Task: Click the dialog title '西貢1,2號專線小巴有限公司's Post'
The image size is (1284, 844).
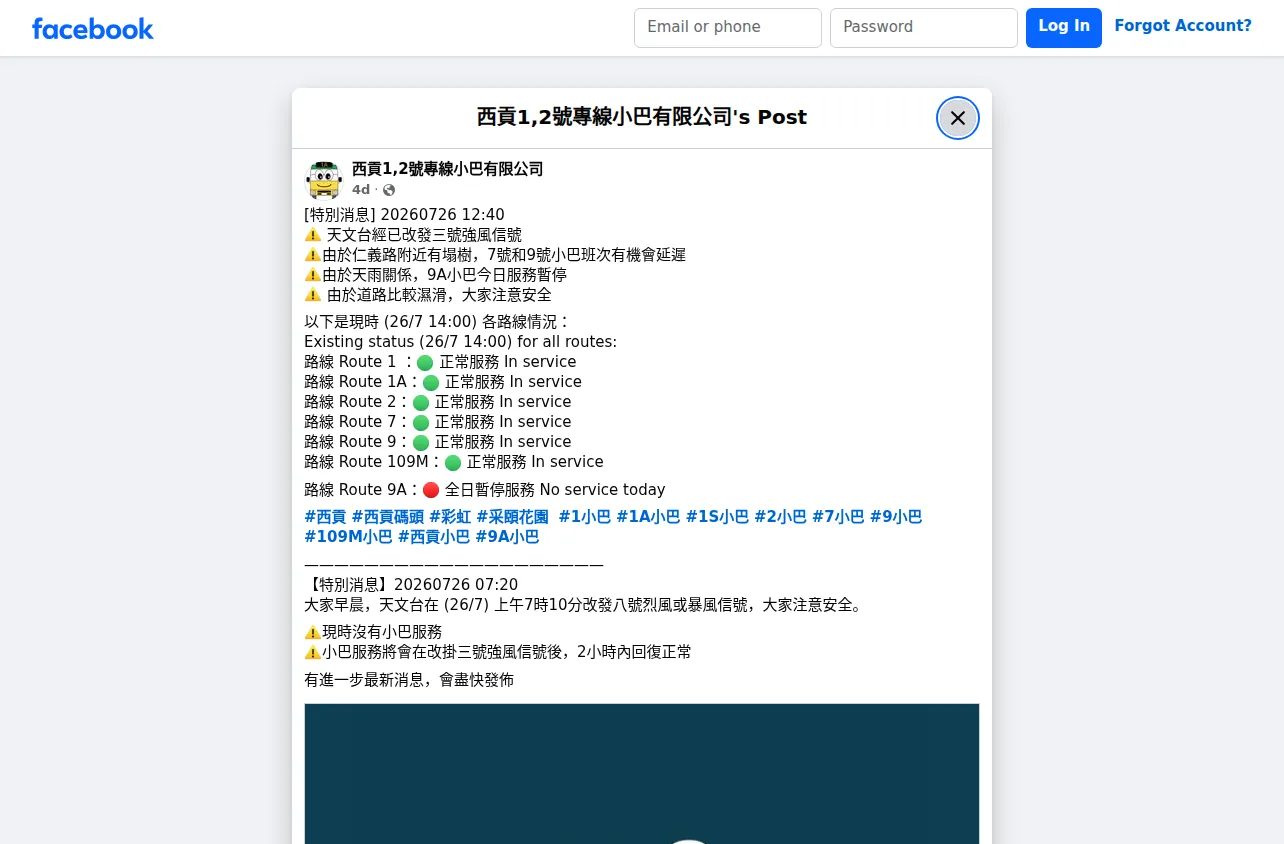Action: [x=642, y=117]
